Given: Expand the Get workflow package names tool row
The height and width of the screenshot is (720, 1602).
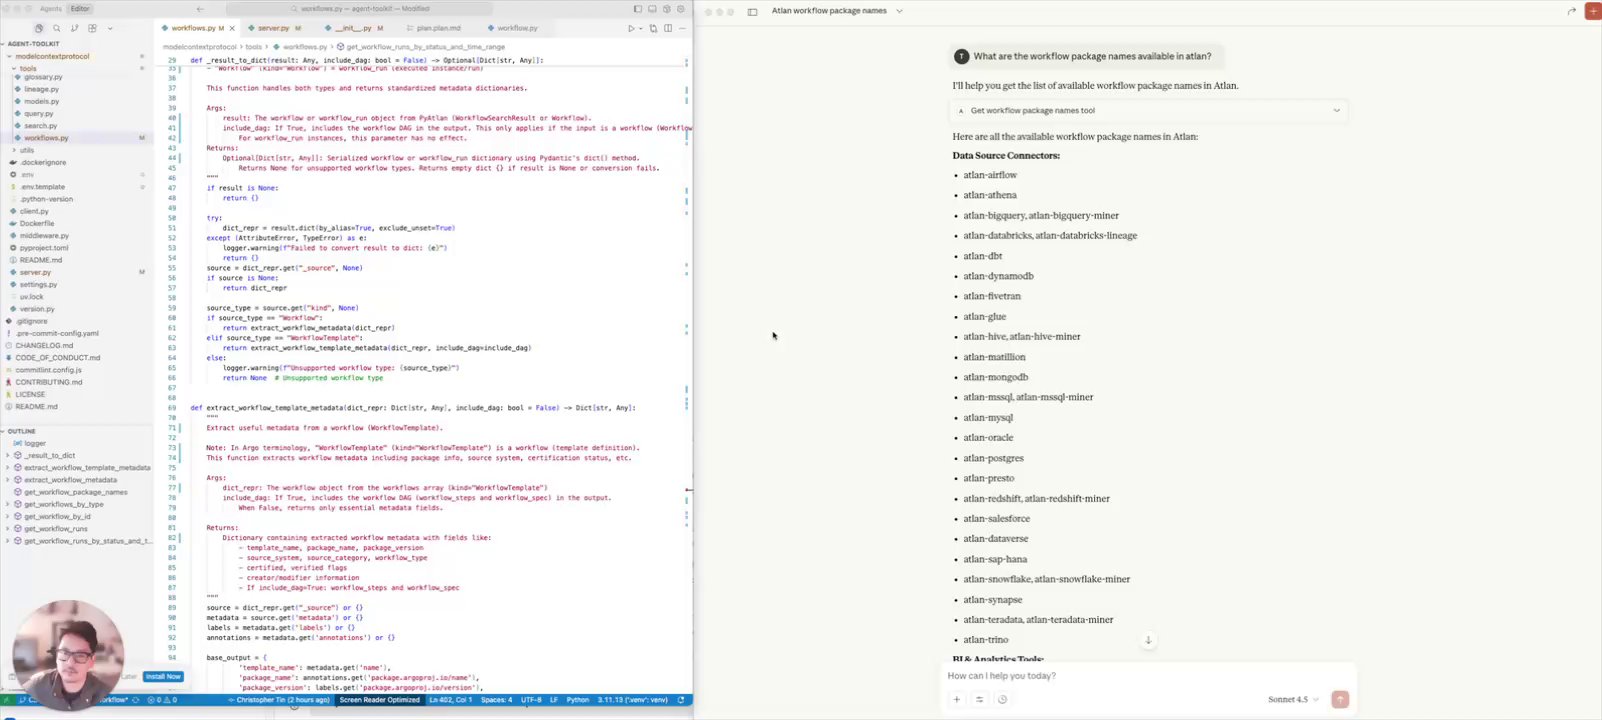Looking at the screenshot, I should pos(1149,111).
